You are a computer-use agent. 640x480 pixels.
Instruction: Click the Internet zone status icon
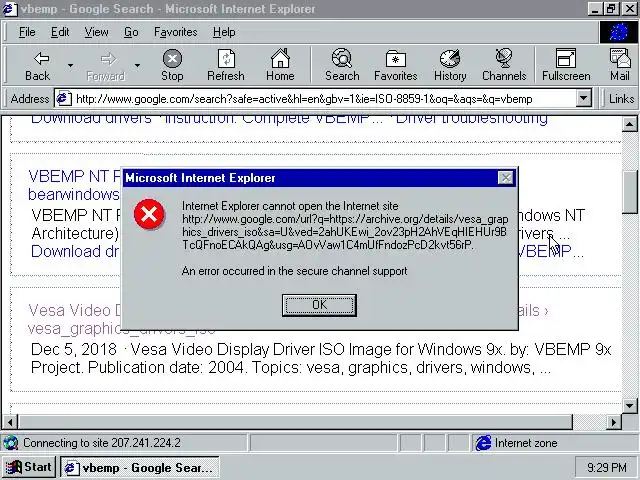click(x=484, y=443)
